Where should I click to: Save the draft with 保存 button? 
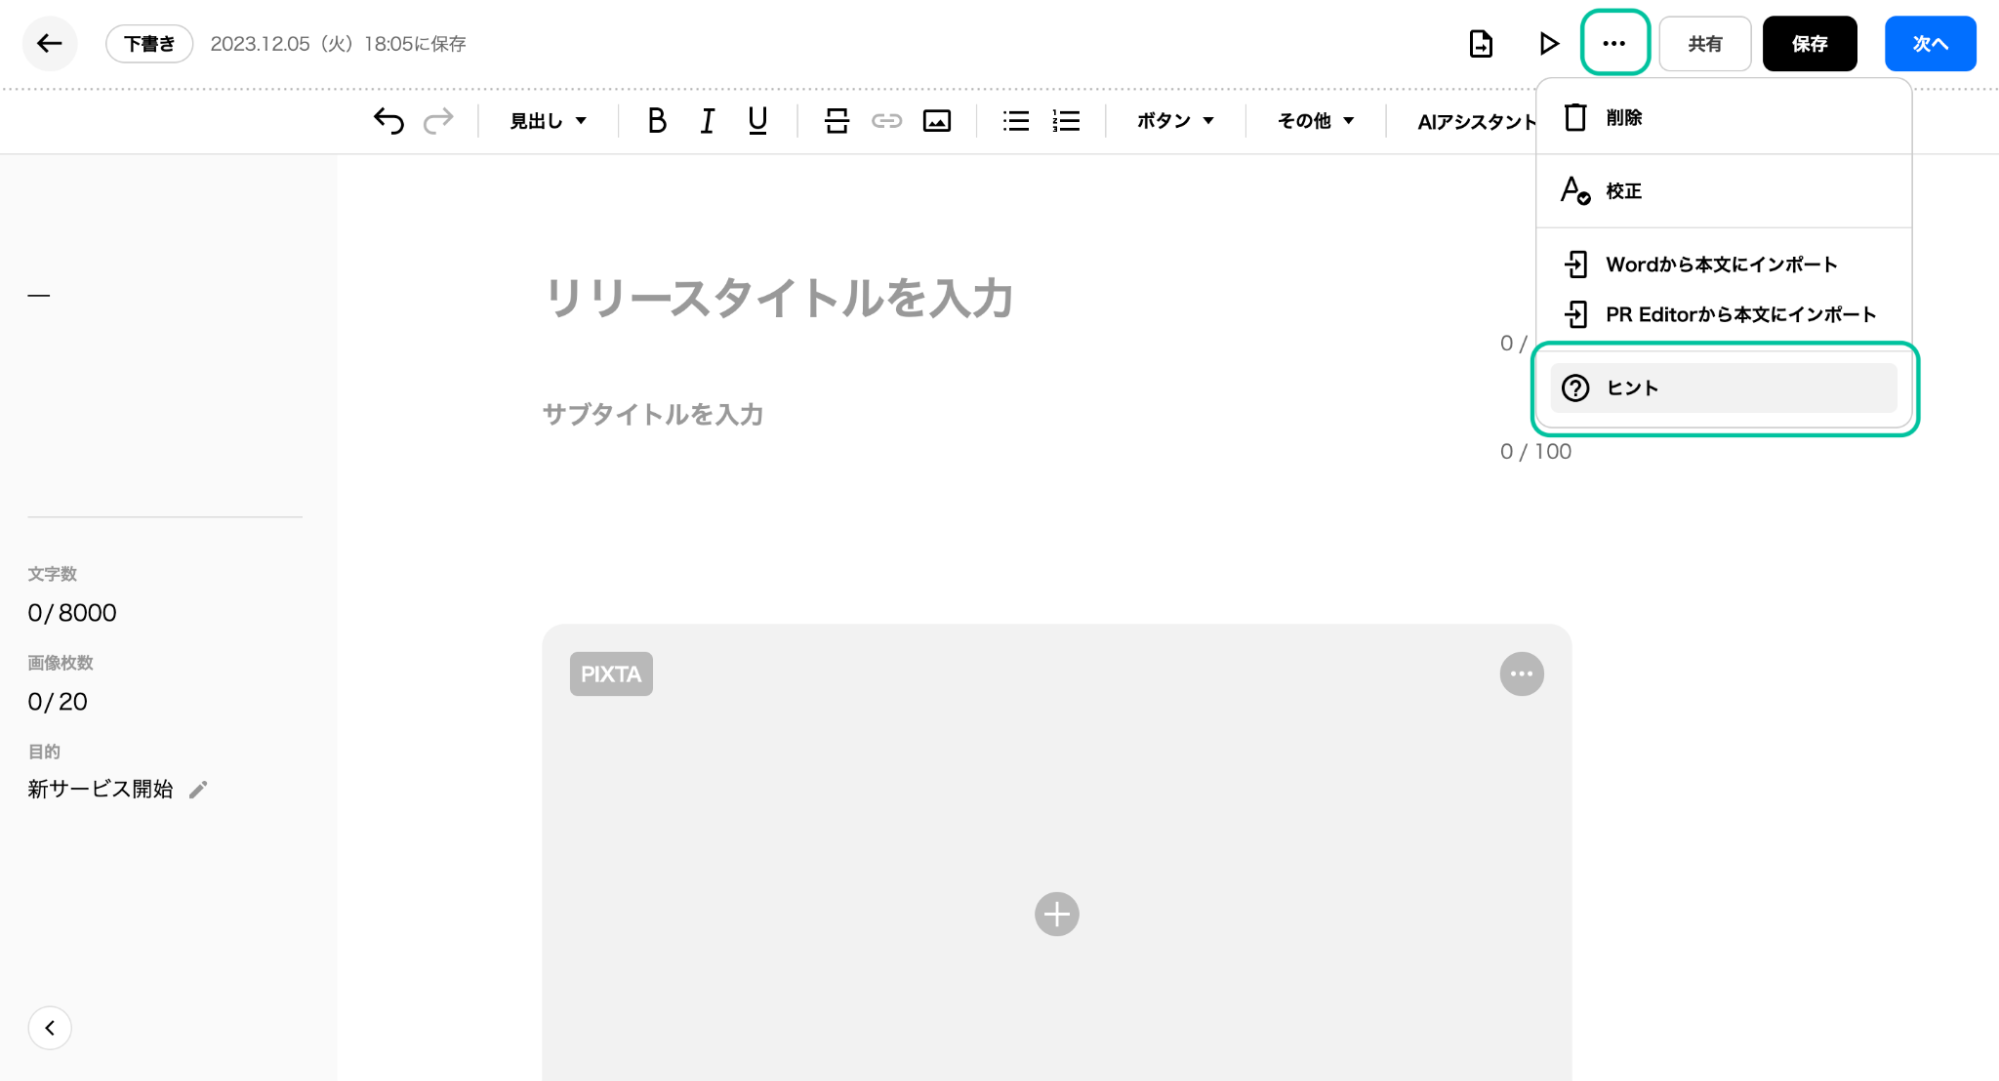(1809, 44)
